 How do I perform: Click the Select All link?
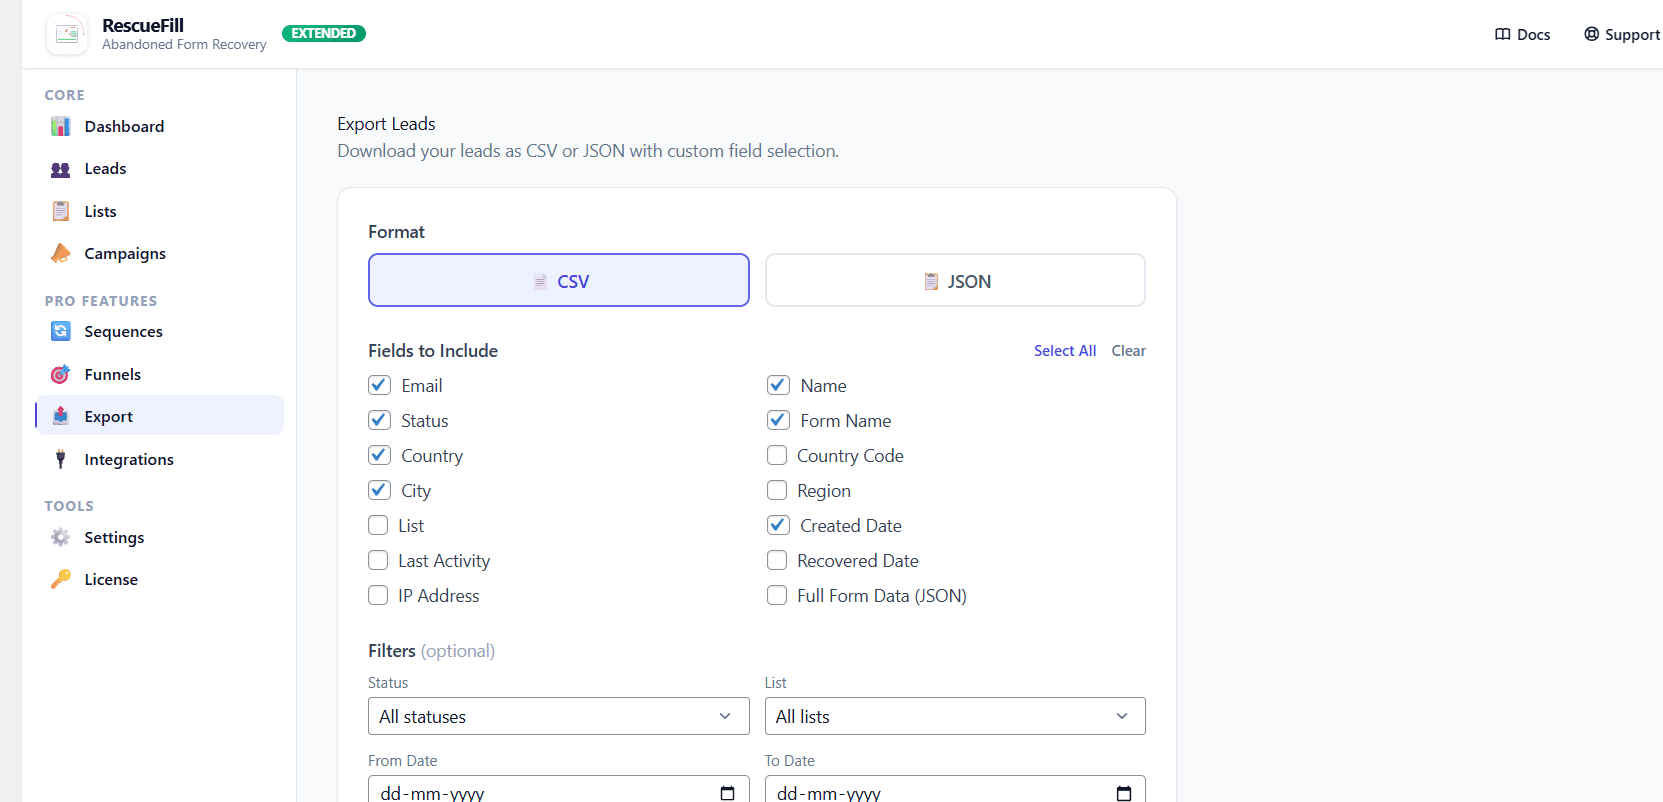click(1064, 350)
